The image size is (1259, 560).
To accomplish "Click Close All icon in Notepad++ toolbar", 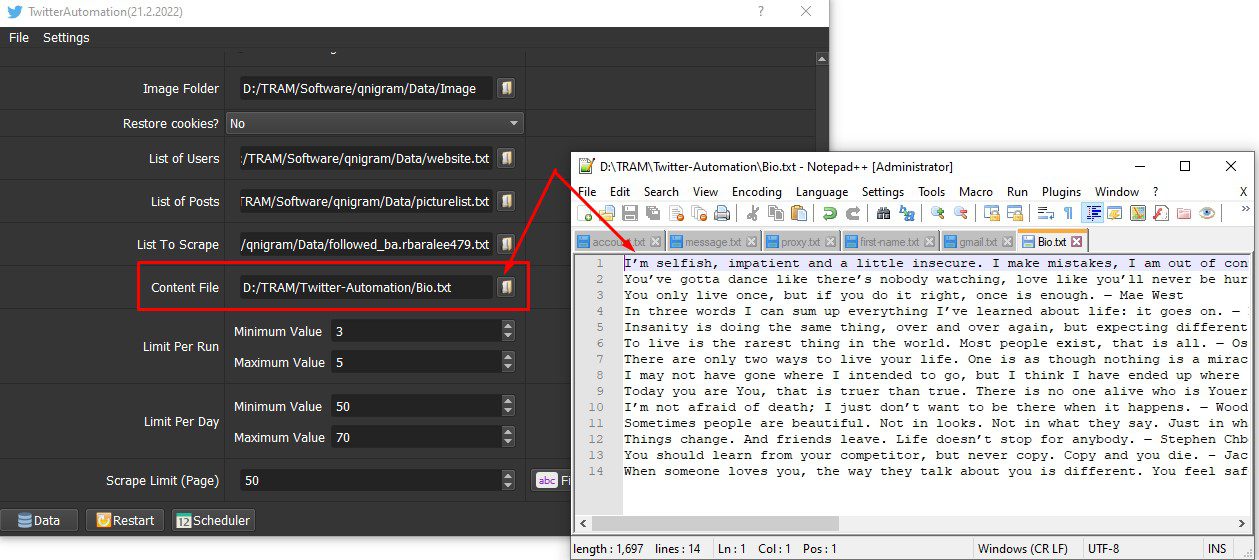I will click(699, 213).
